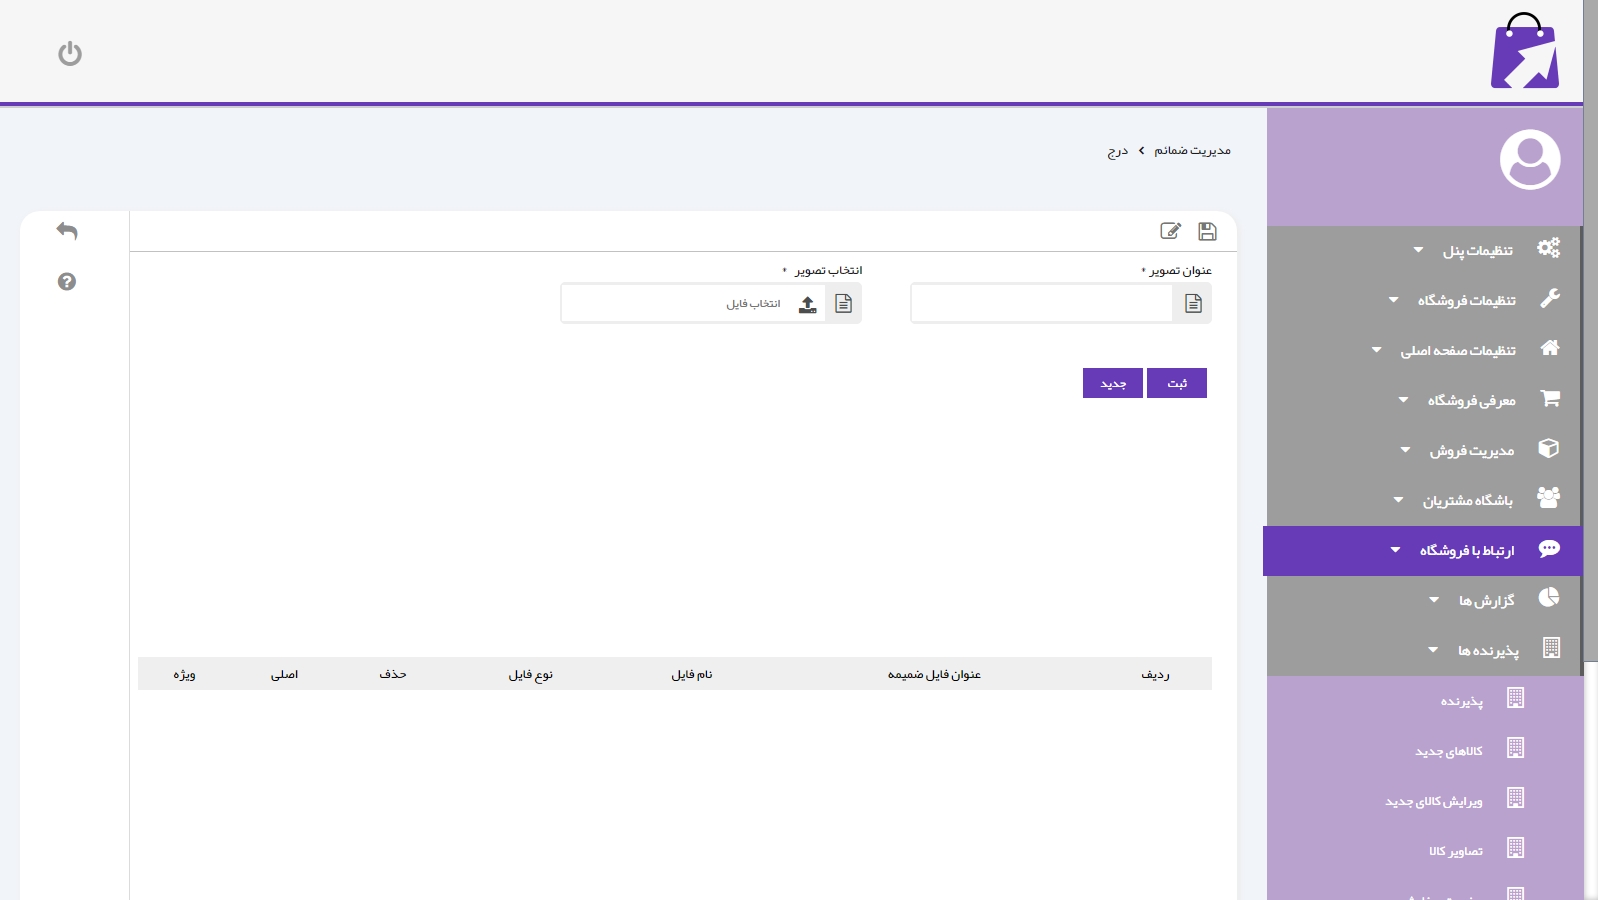Expand the گزارش ها menu
This screenshot has height=900, width=1598.
pyautogui.click(x=1486, y=600)
